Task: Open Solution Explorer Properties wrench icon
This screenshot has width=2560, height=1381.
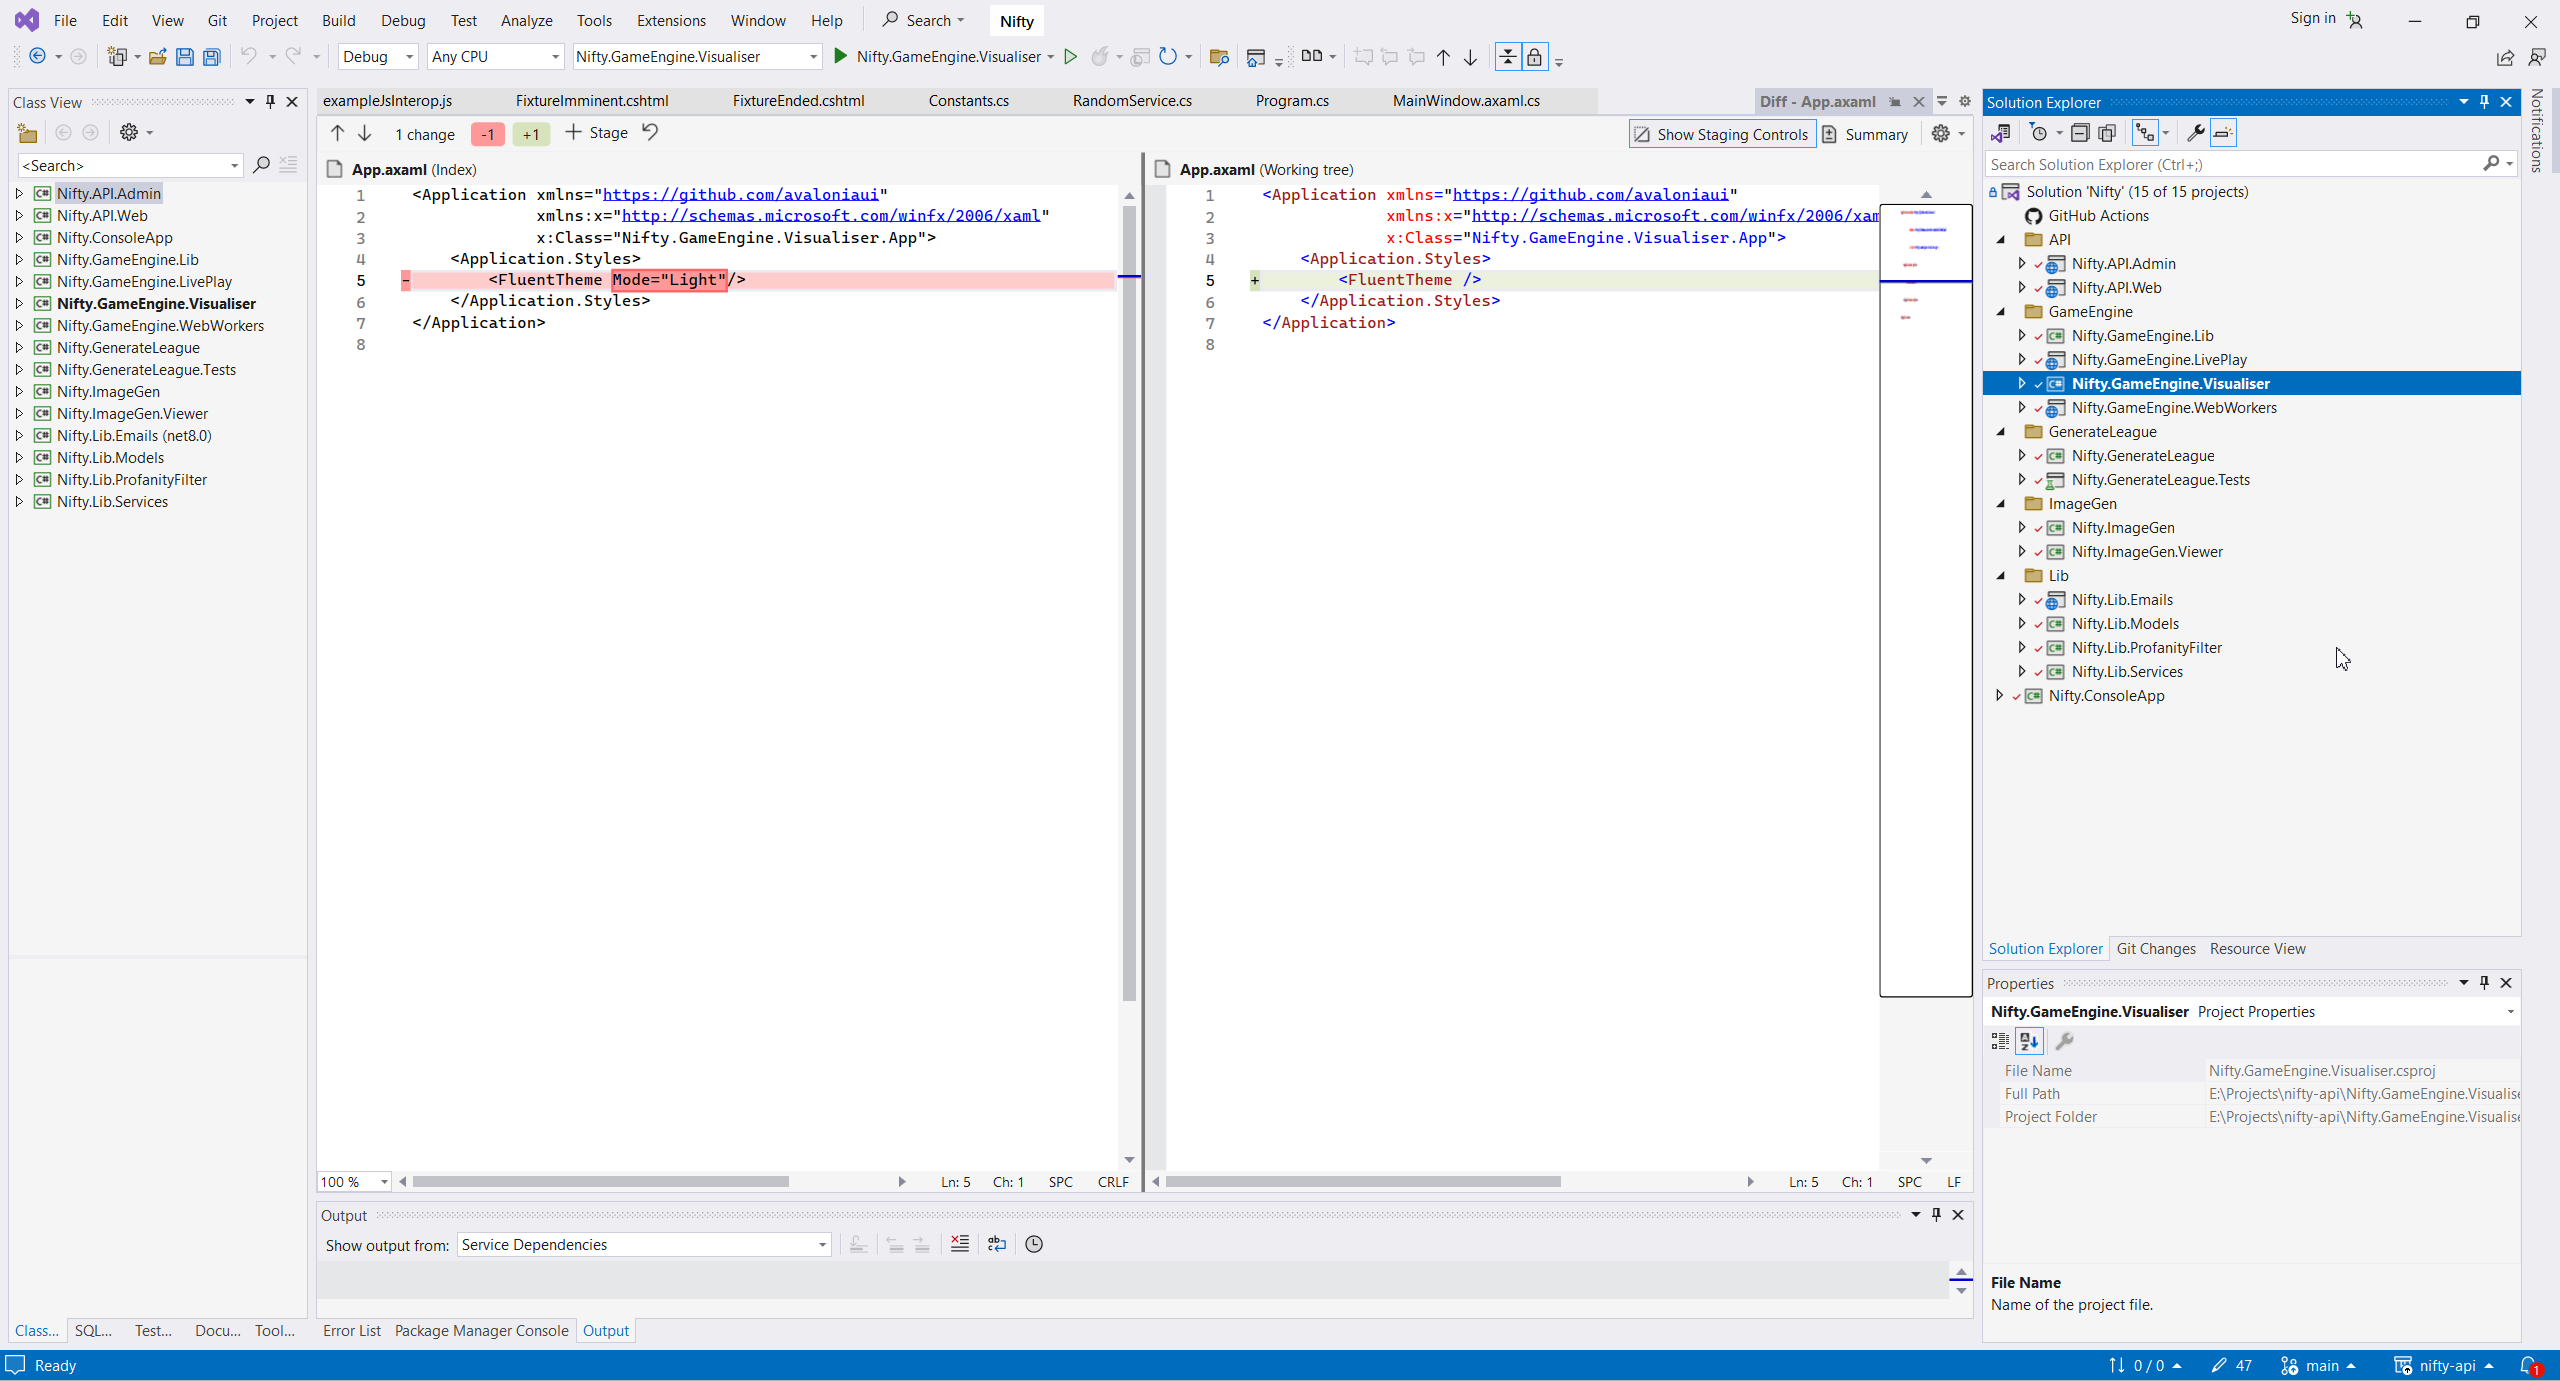Action: point(2195,133)
